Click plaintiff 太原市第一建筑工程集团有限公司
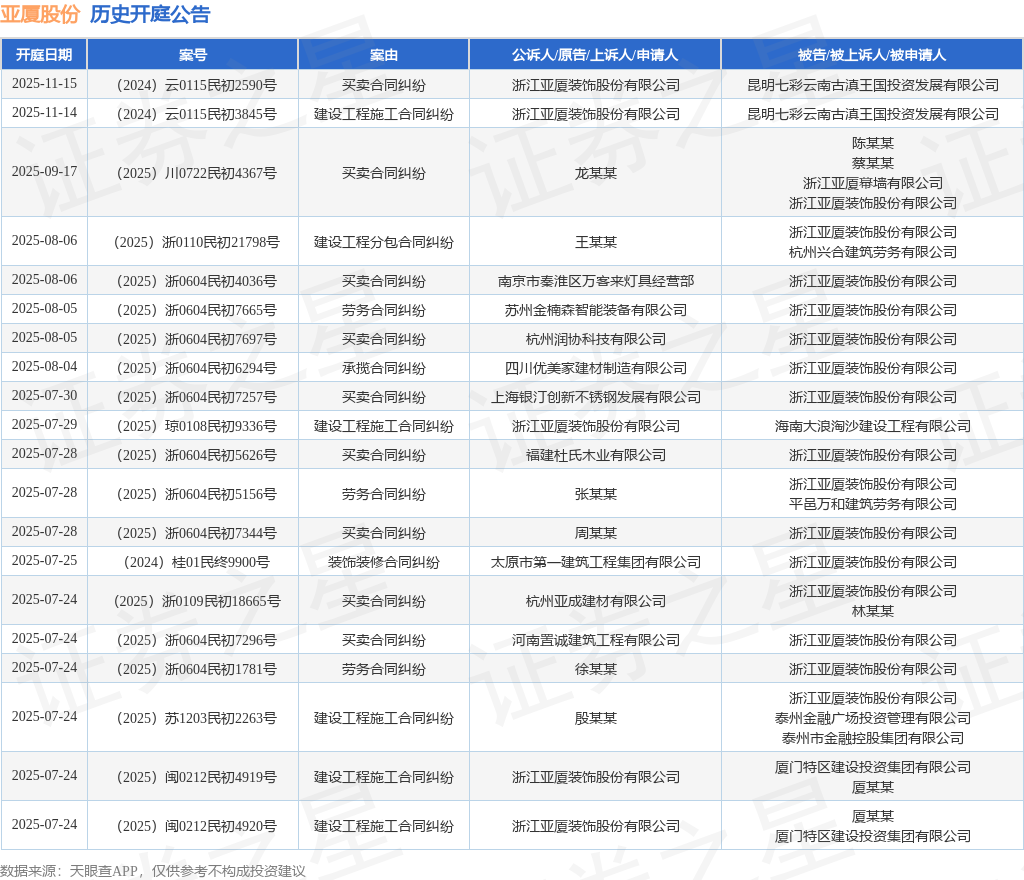1024x880 pixels. (595, 562)
